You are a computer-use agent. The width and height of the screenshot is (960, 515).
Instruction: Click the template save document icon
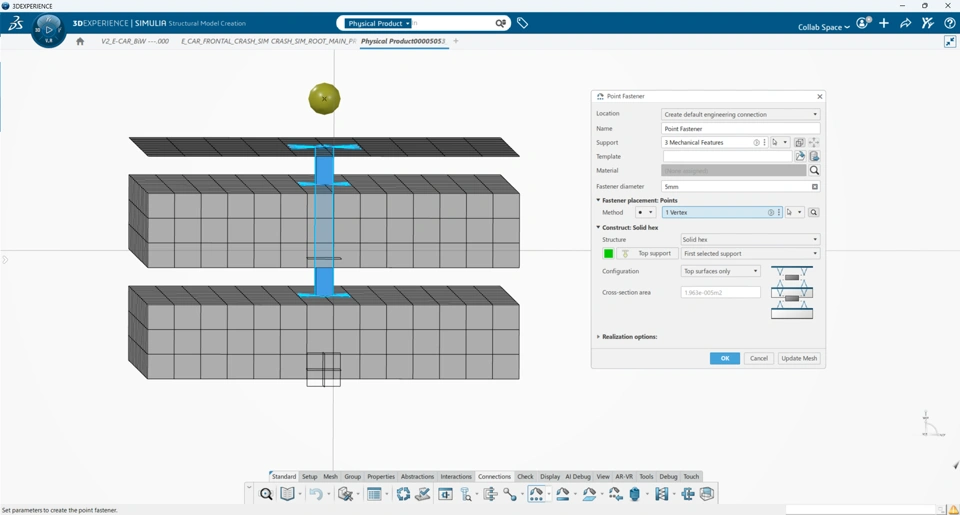coord(814,157)
